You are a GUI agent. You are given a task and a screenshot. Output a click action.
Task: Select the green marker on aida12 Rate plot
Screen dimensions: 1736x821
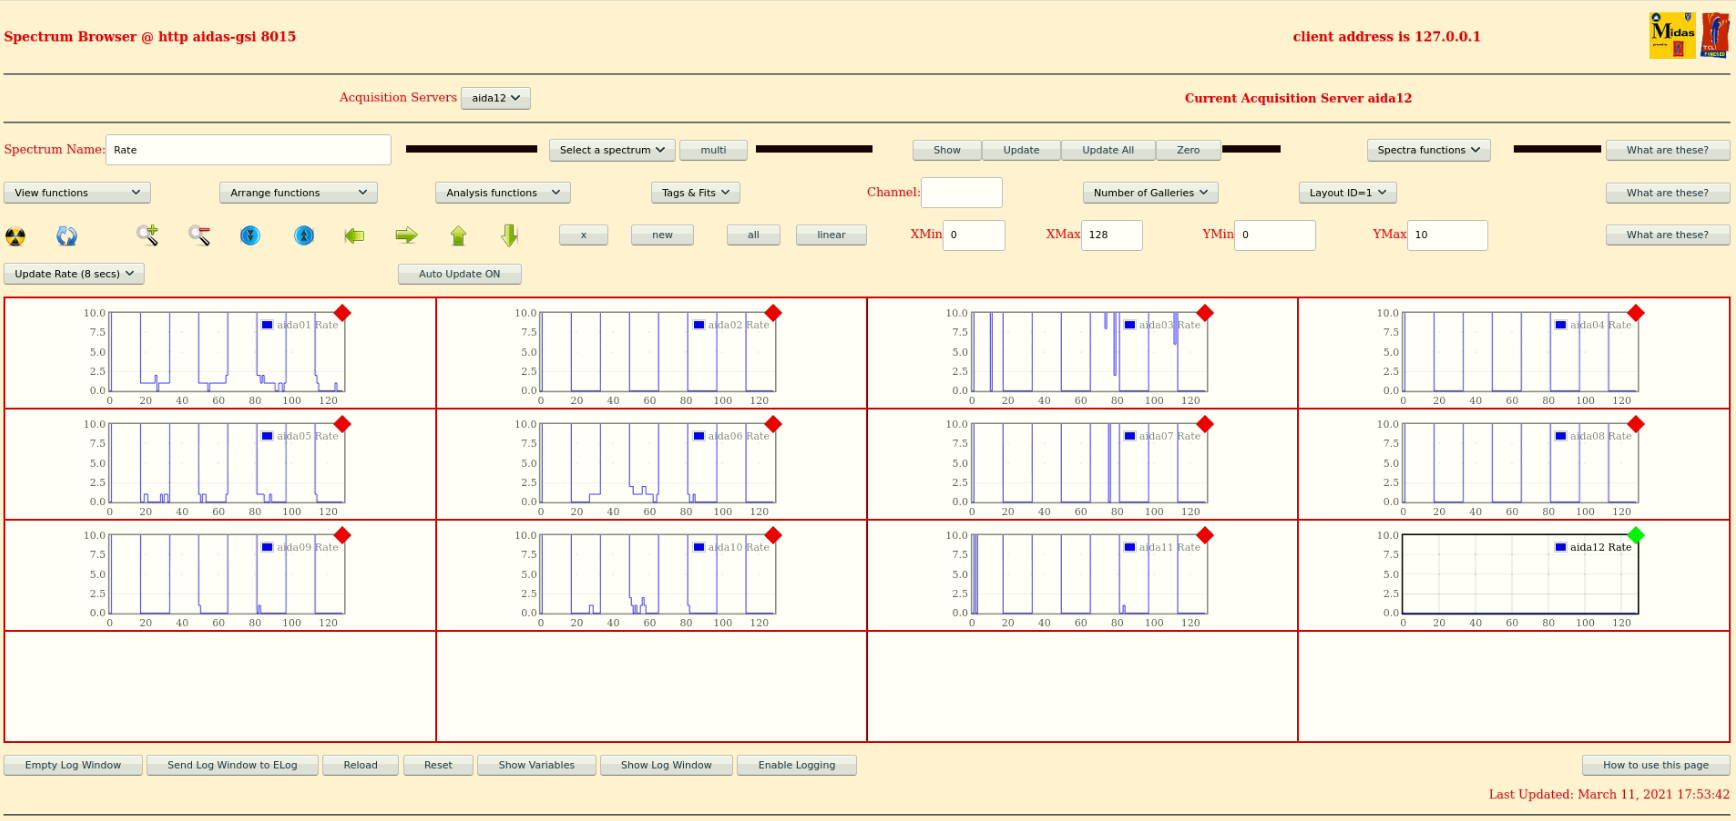(x=1636, y=535)
